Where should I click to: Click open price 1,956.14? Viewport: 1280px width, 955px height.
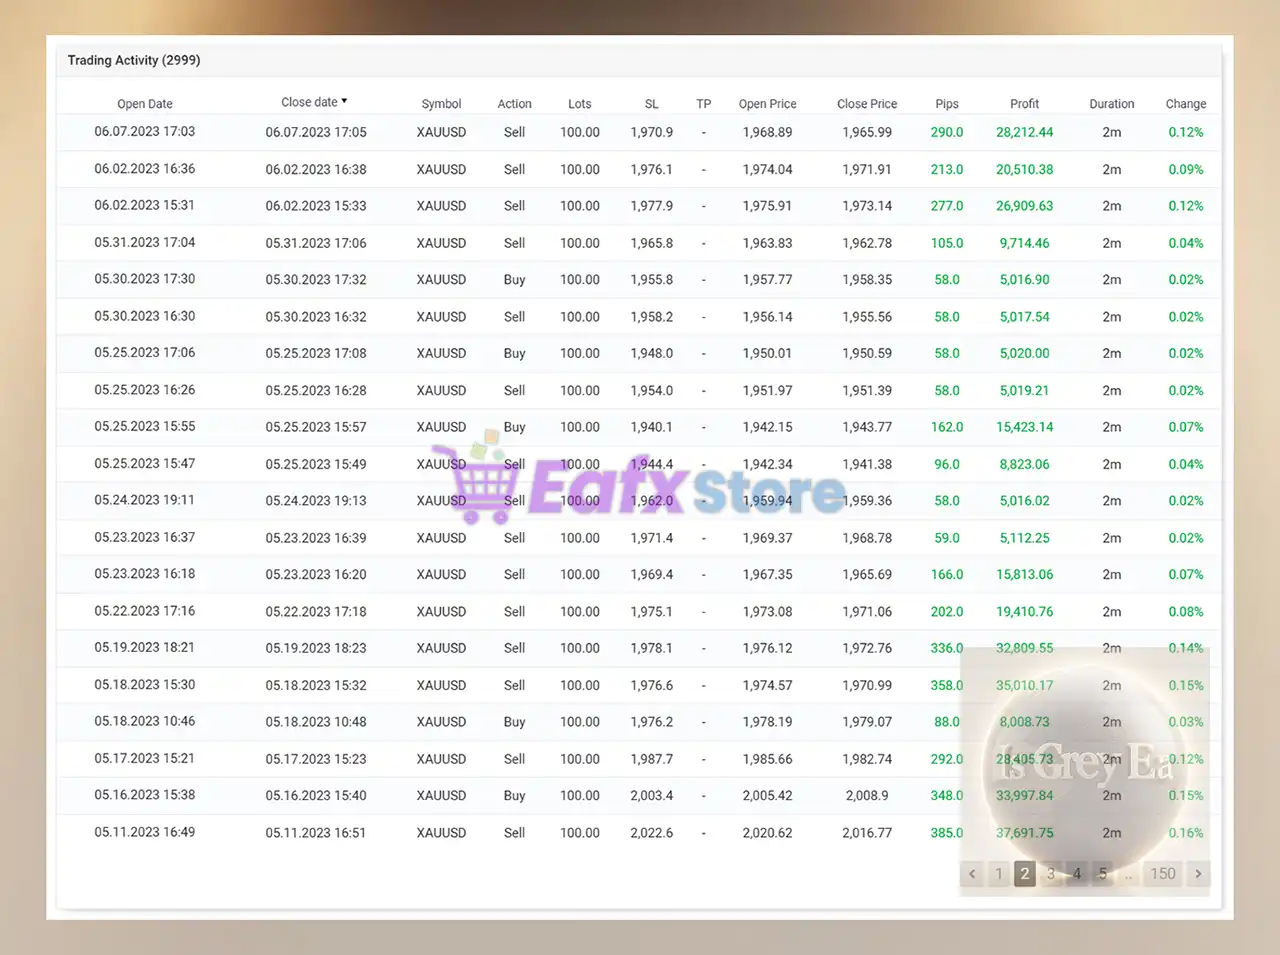768,317
